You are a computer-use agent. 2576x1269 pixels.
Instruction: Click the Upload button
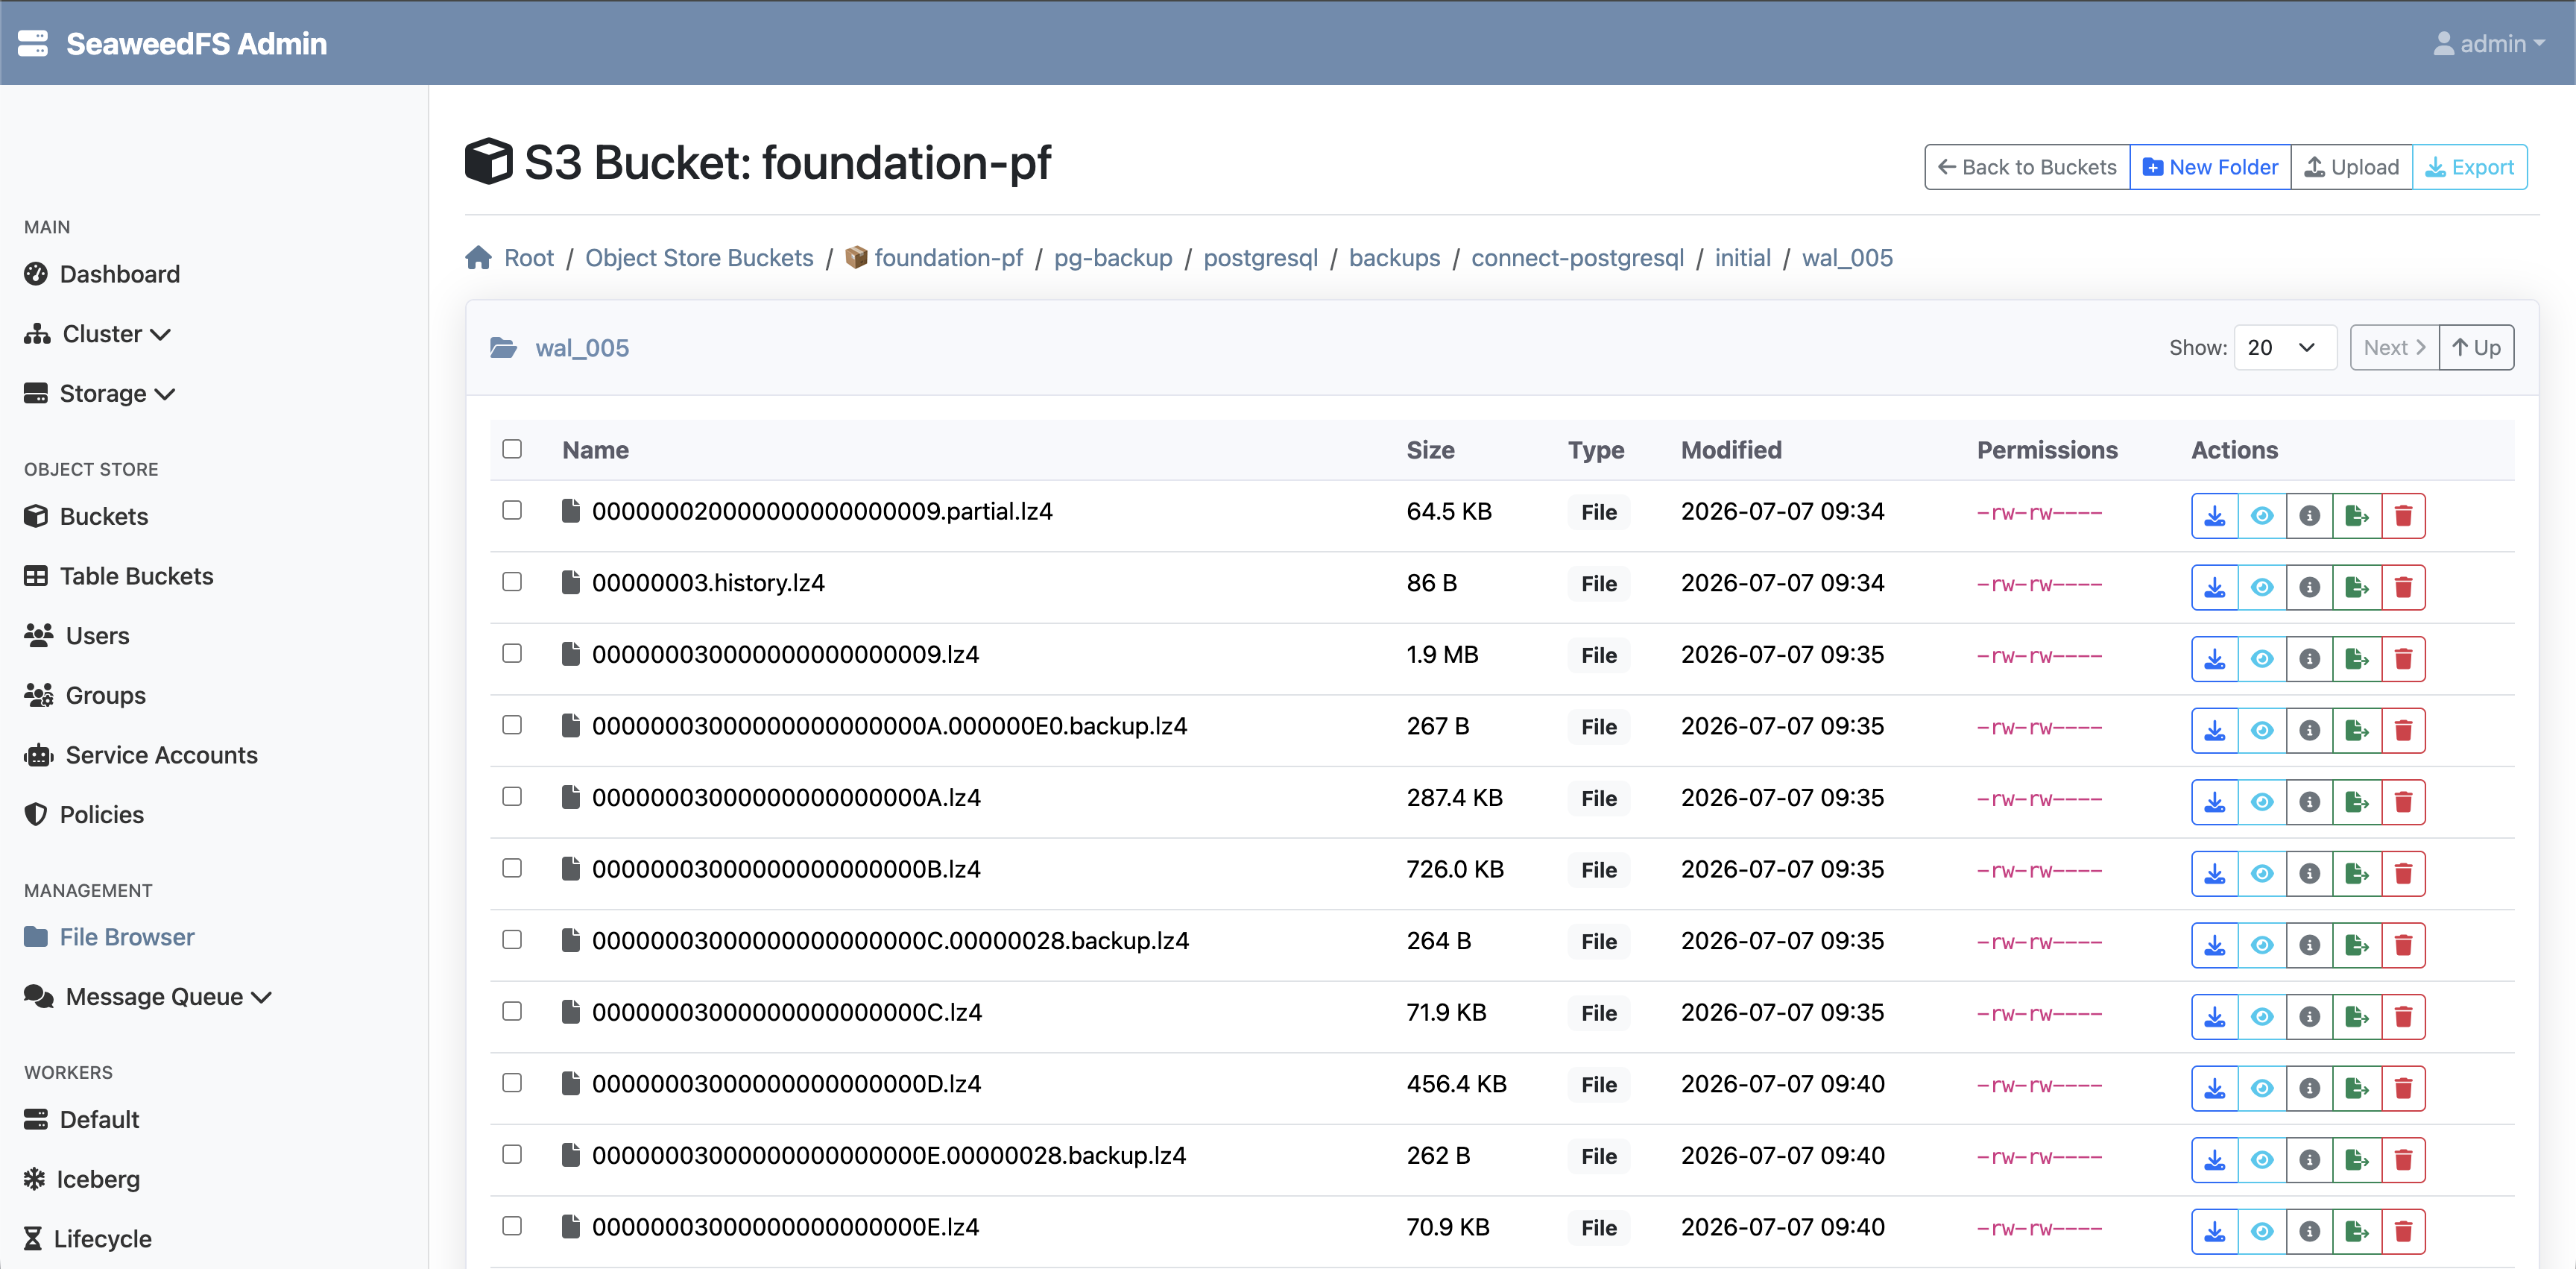[x=2351, y=167]
